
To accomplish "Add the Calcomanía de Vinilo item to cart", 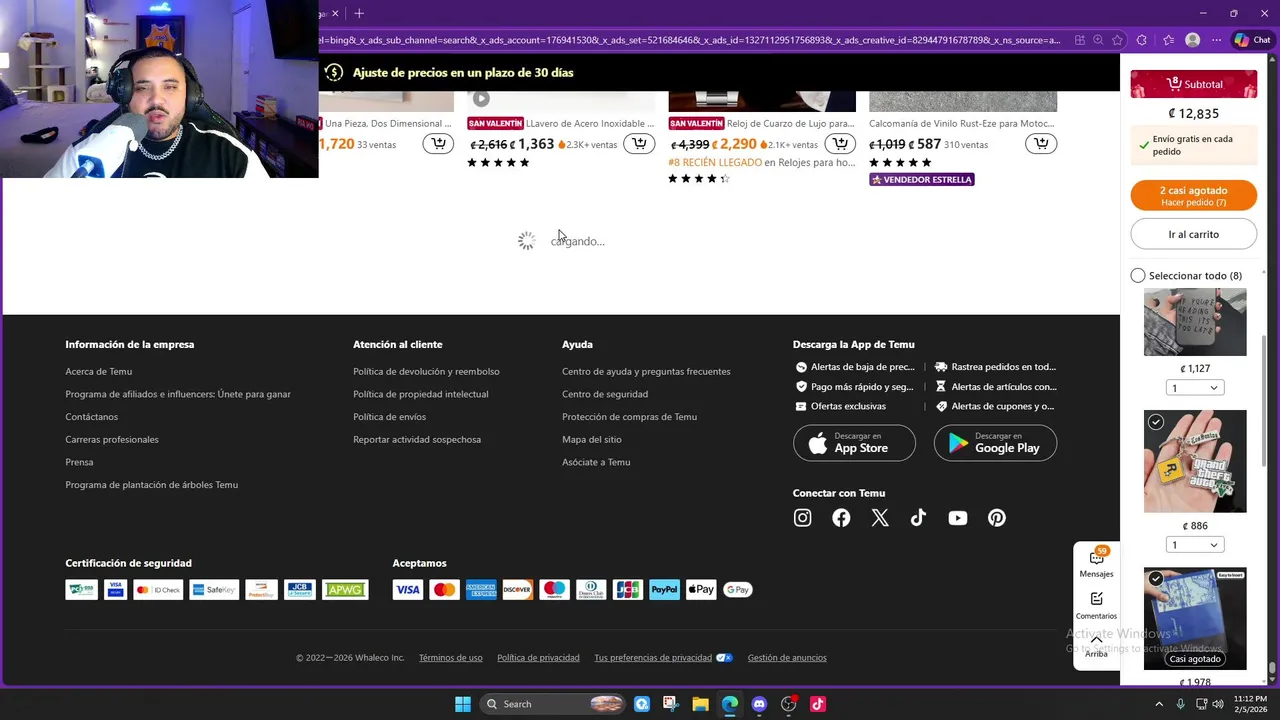I will click(1041, 144).
